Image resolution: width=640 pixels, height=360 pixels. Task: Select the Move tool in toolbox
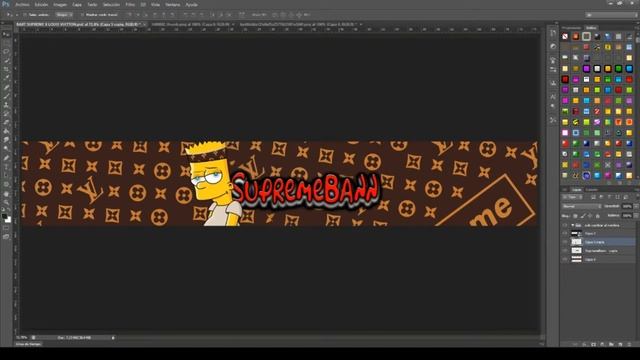[x=6, y=34]
